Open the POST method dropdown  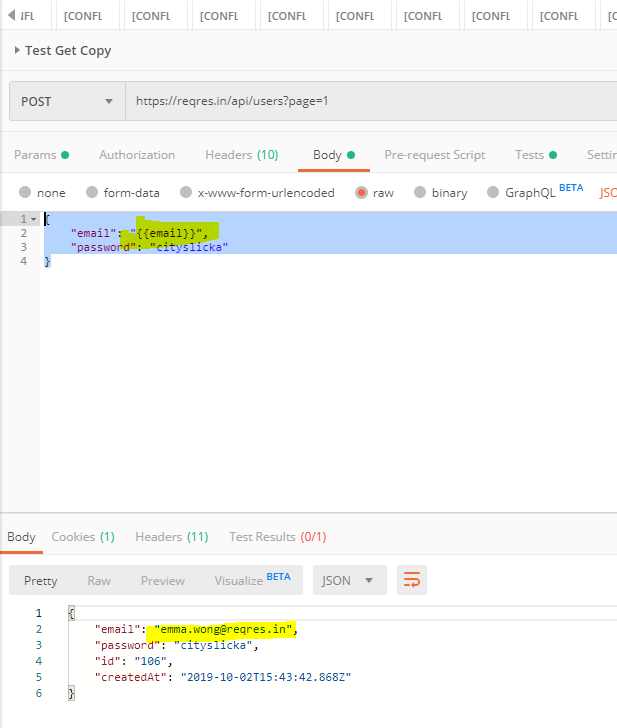pyautogui.click(x=67, y=101)
